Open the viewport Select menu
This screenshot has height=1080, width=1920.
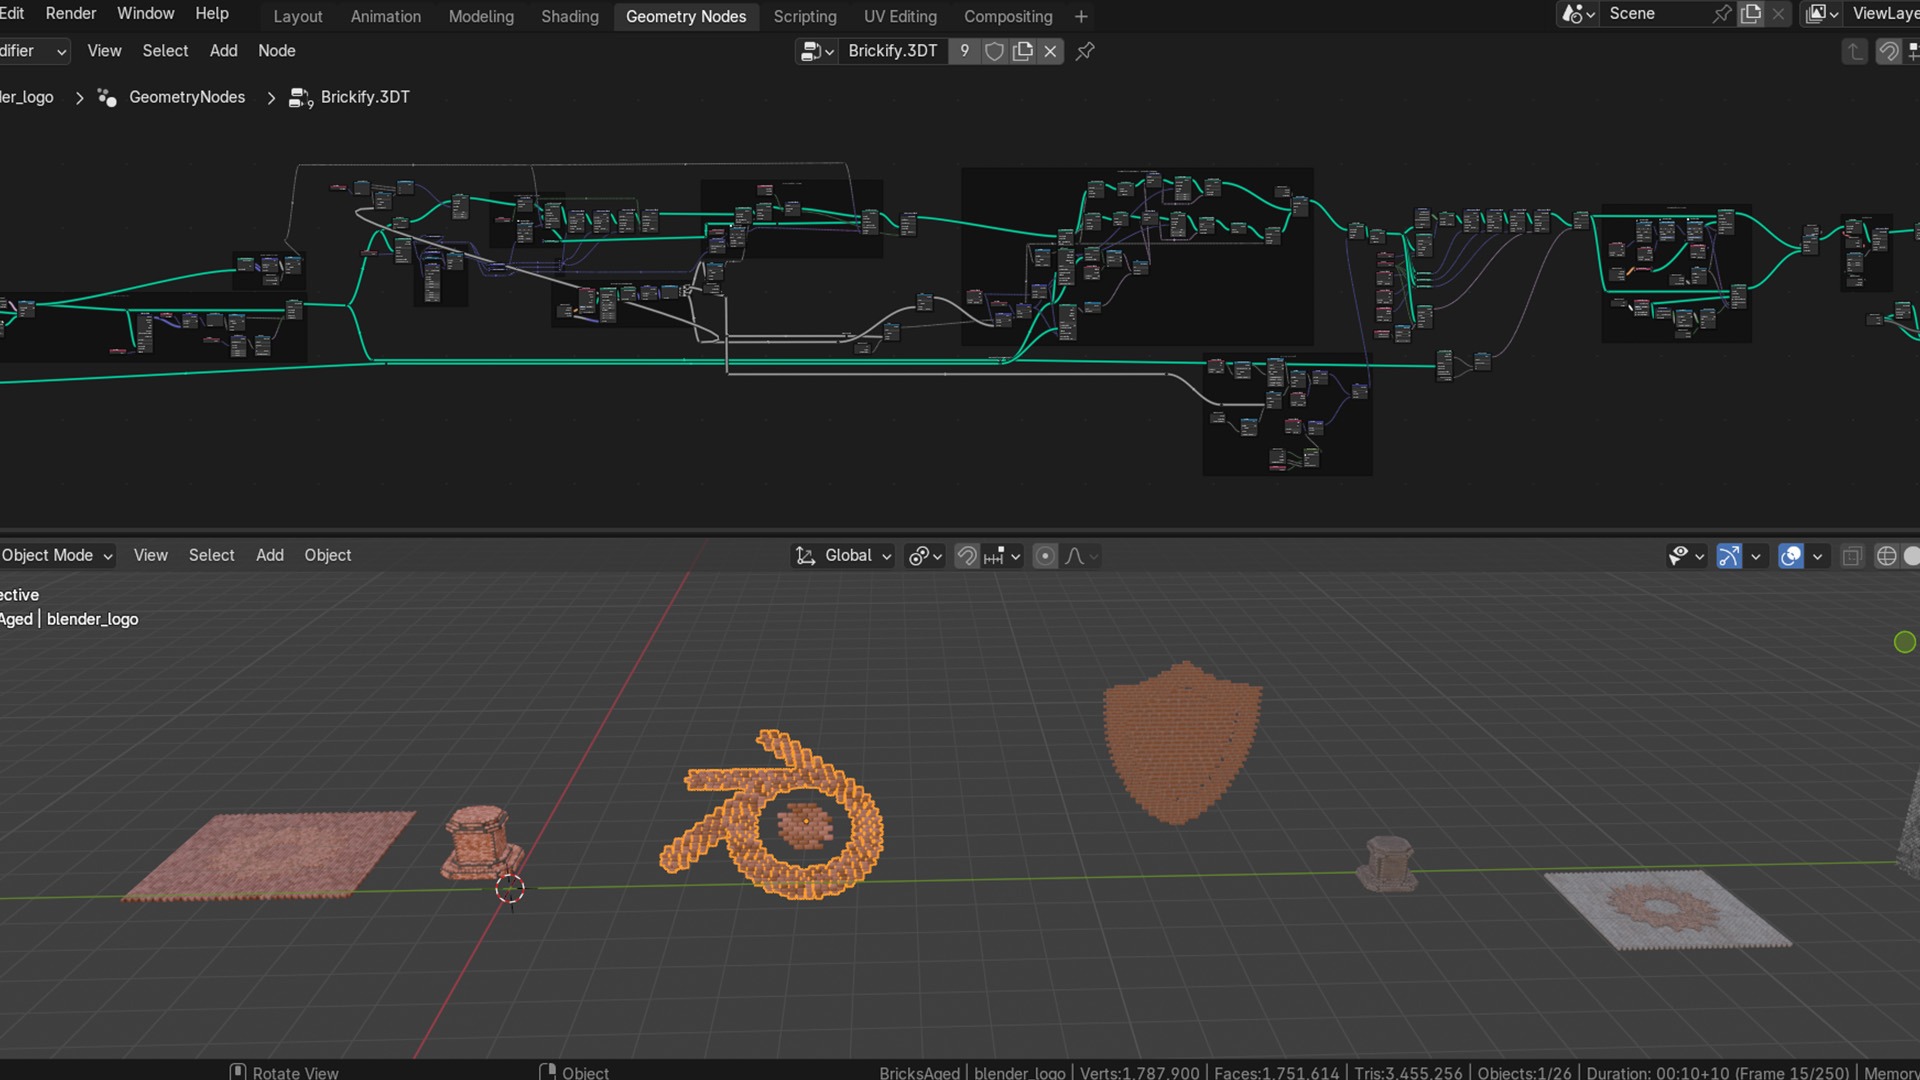point(211,556)
